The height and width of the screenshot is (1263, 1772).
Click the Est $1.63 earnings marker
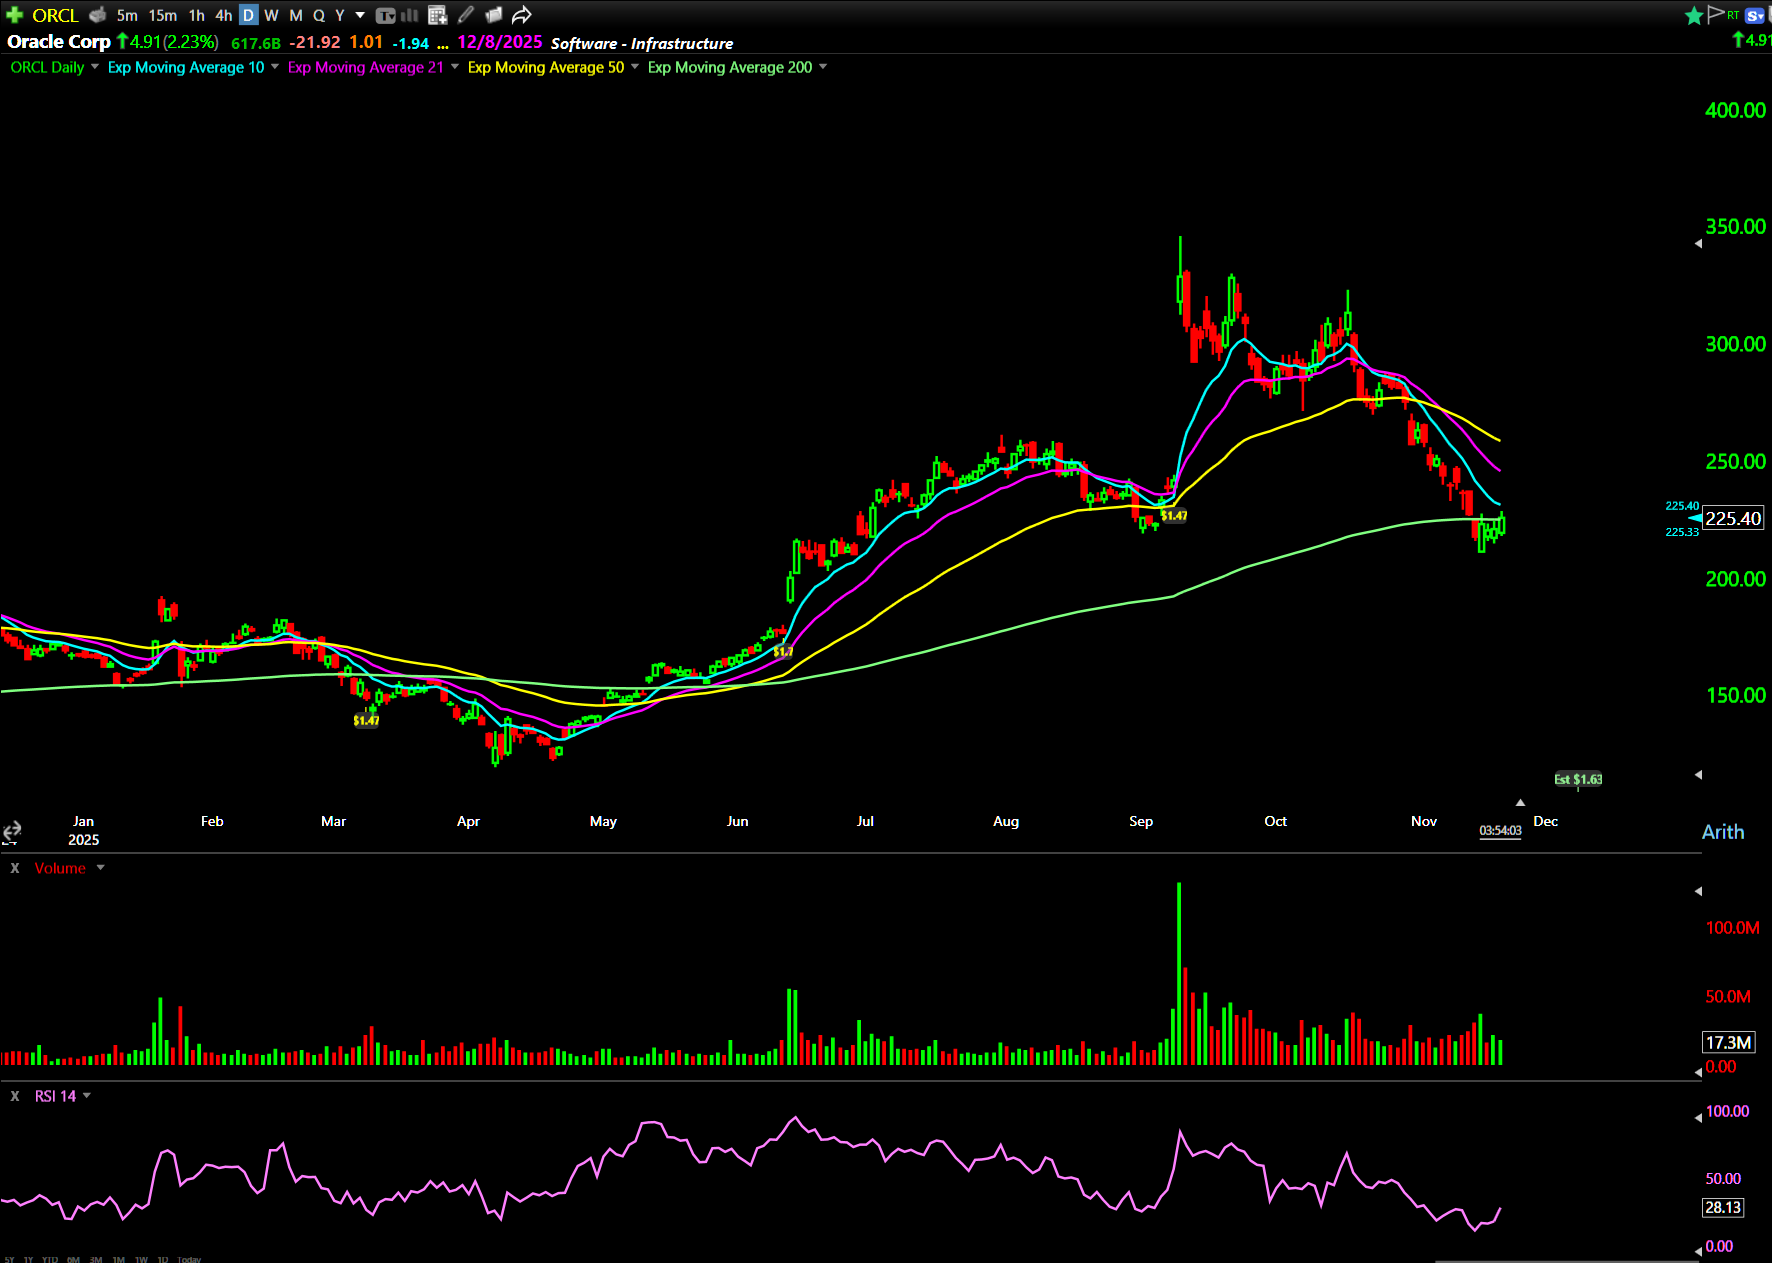tap(1578, 779)
